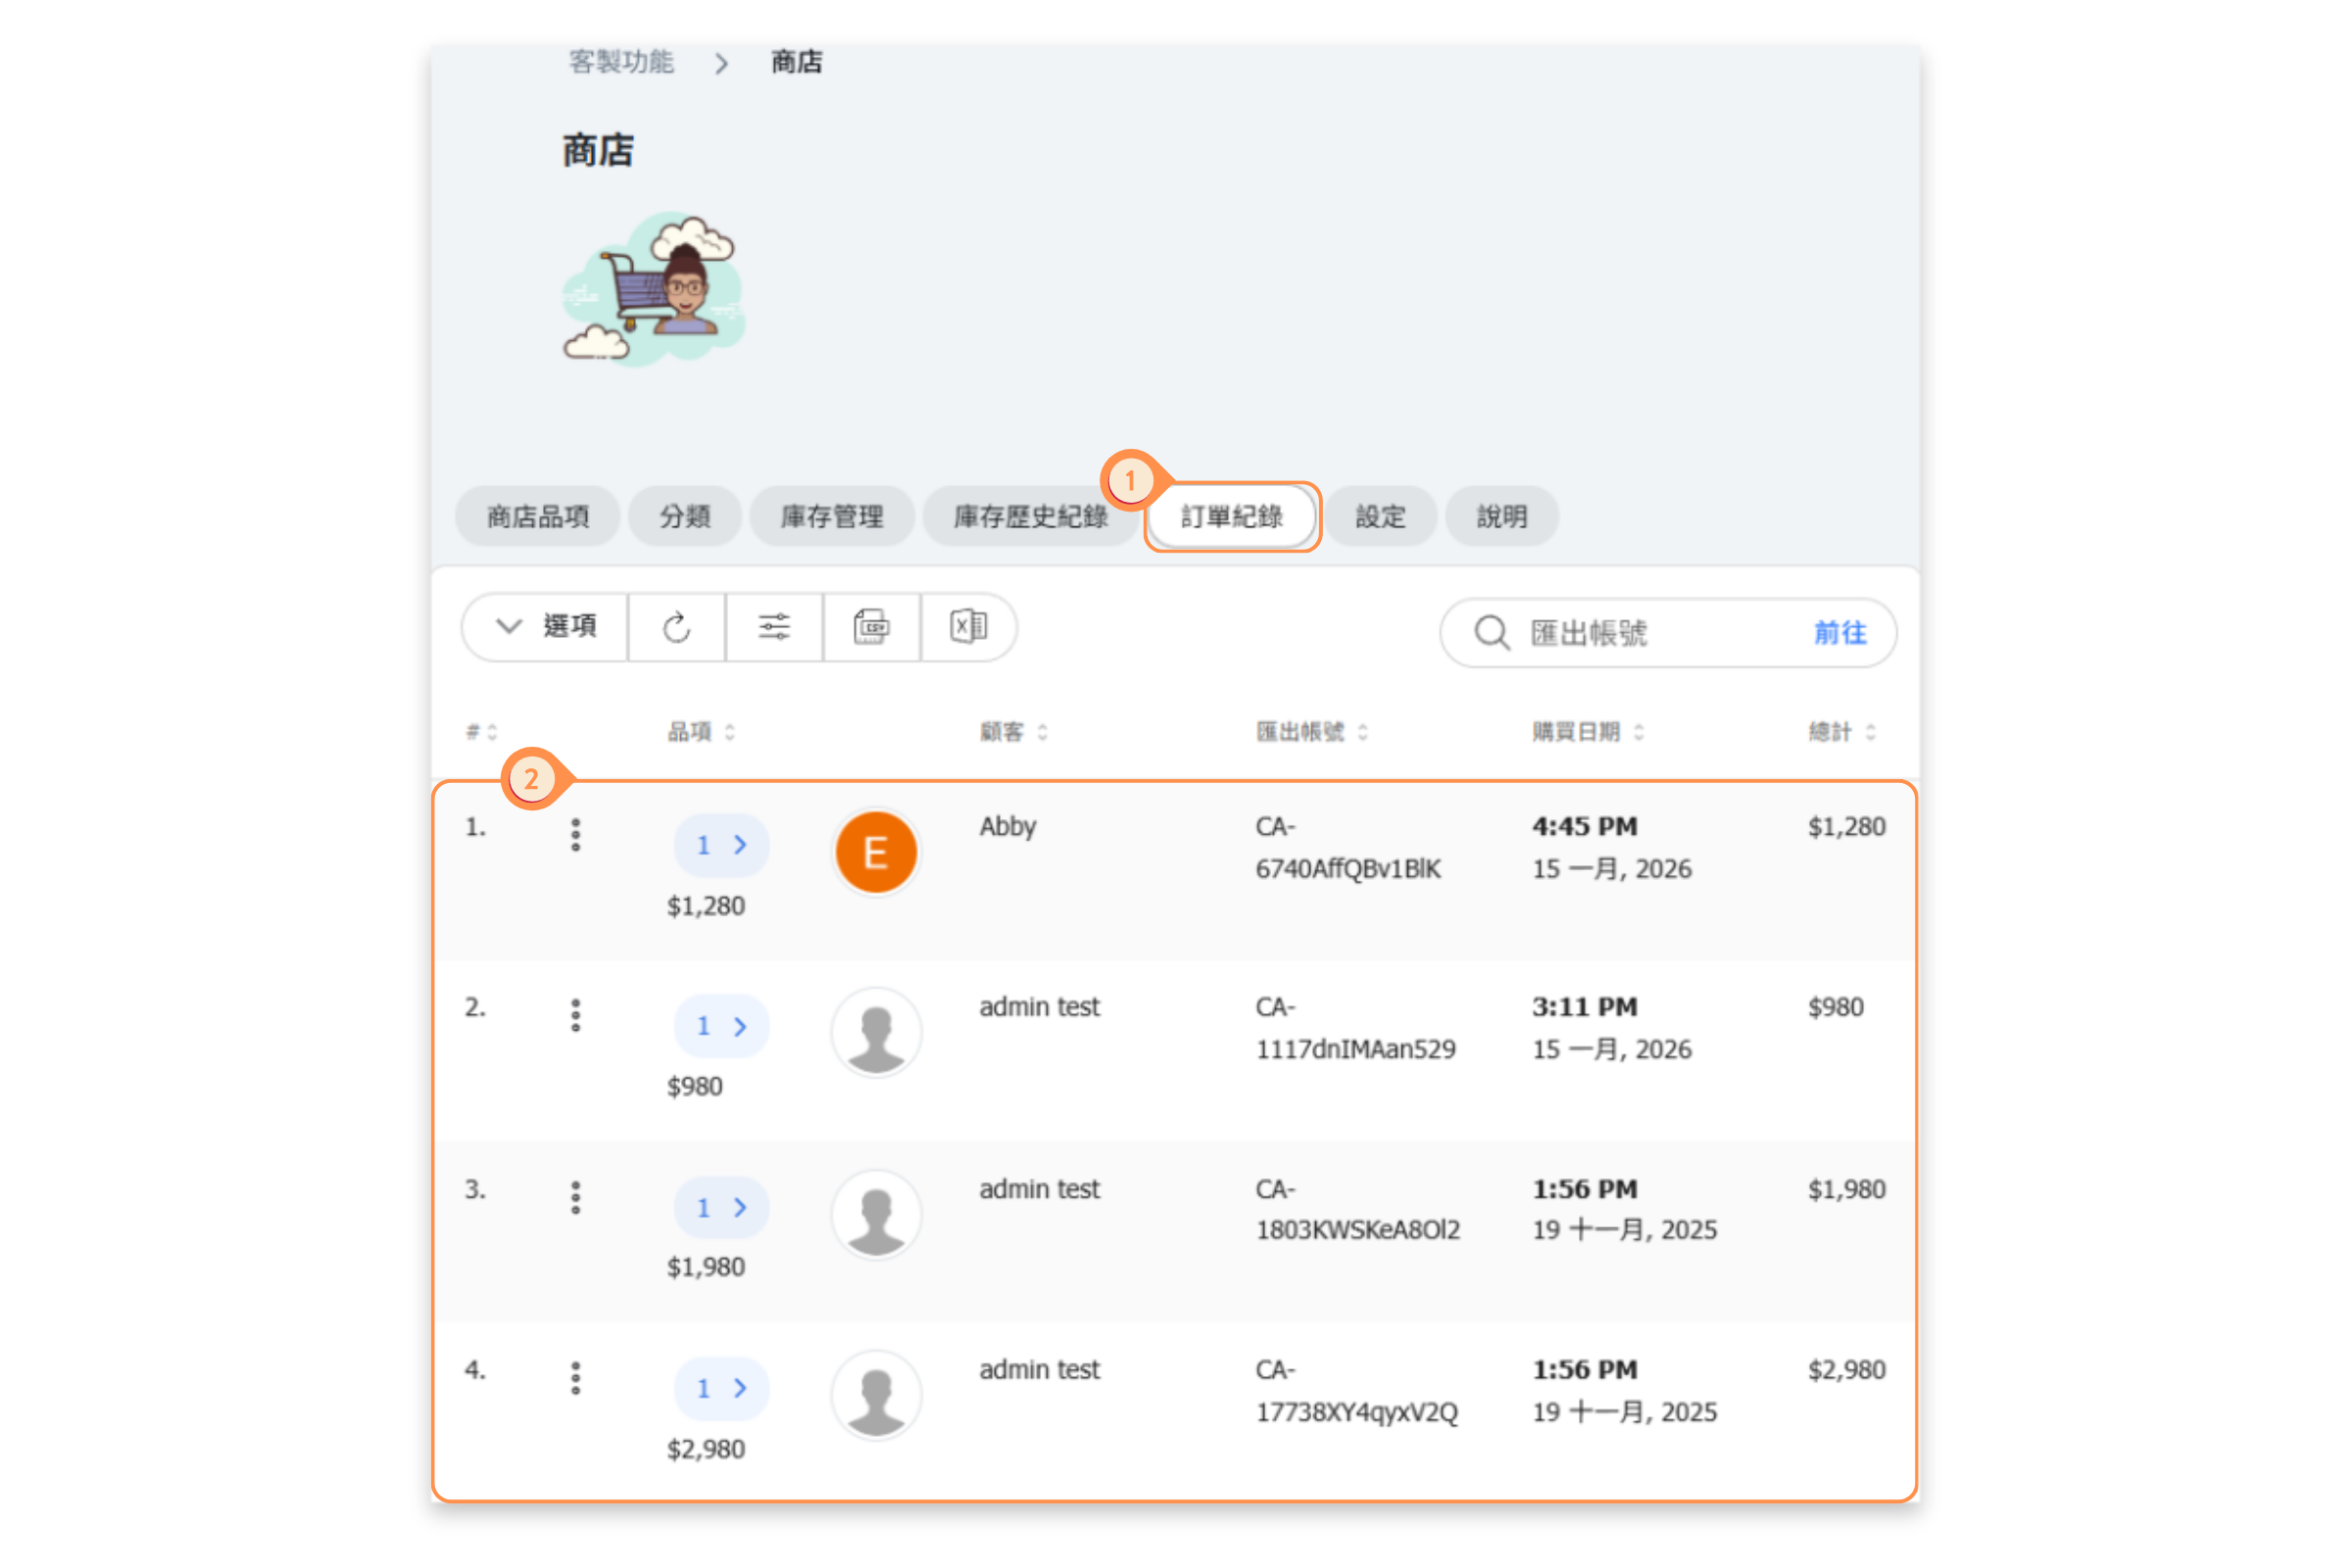Export orders as CSV file icon
Image resolution: width=2352 pixels, height=1568 pixels.
(871, 628)
